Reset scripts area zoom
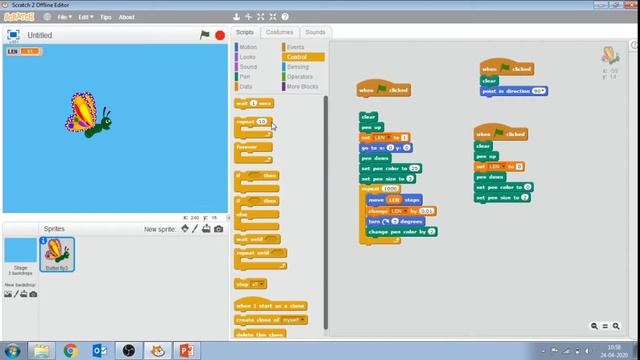Image resolution: width=640 pixels, height=360 pixels. pyautogui.click(x=605, y=326)
